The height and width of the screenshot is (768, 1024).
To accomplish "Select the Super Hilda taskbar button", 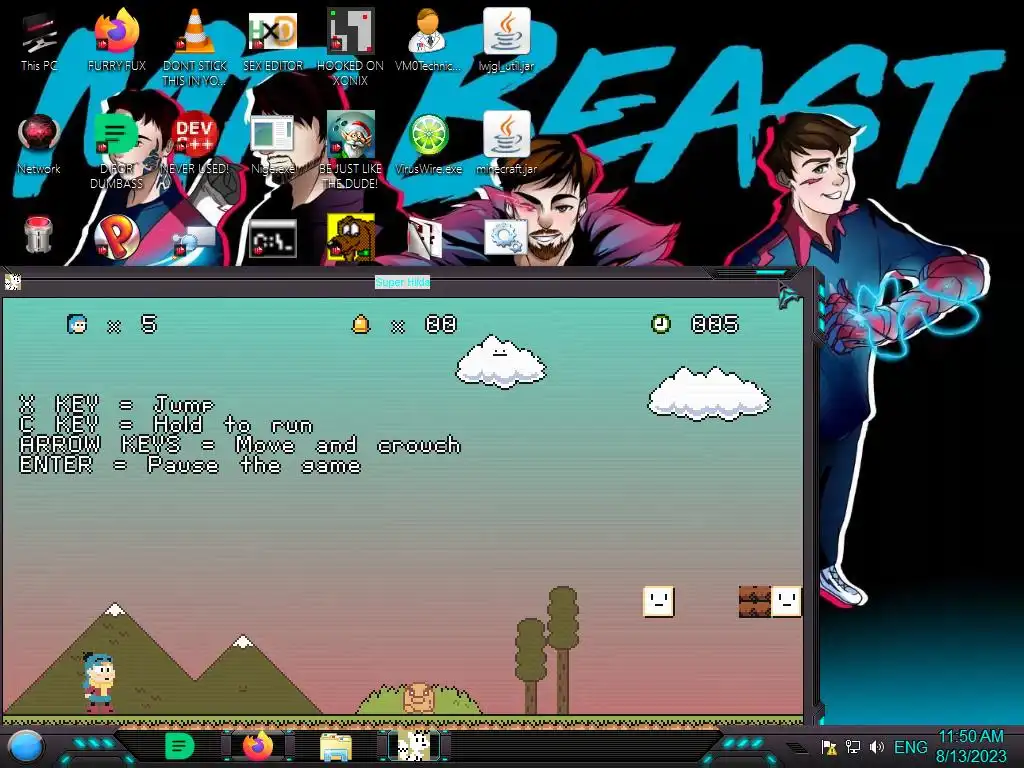I will click(x=414, y=746).
